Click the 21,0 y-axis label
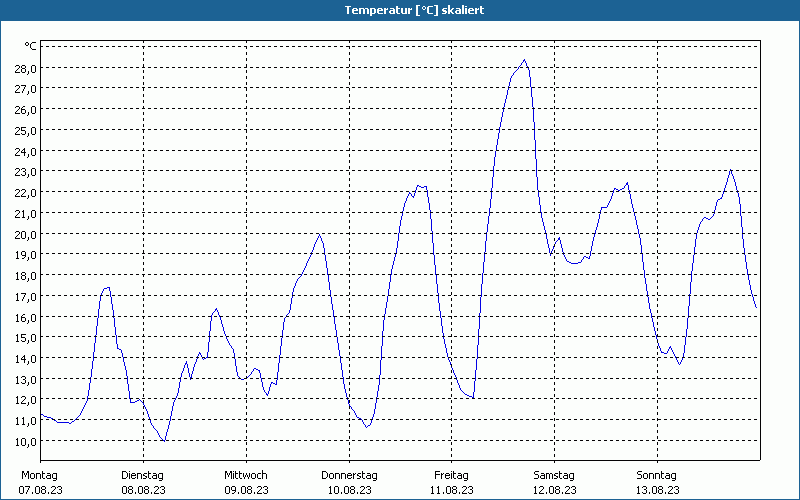The width and height of the screenshot is (800, 500). [x=26, y=214]
